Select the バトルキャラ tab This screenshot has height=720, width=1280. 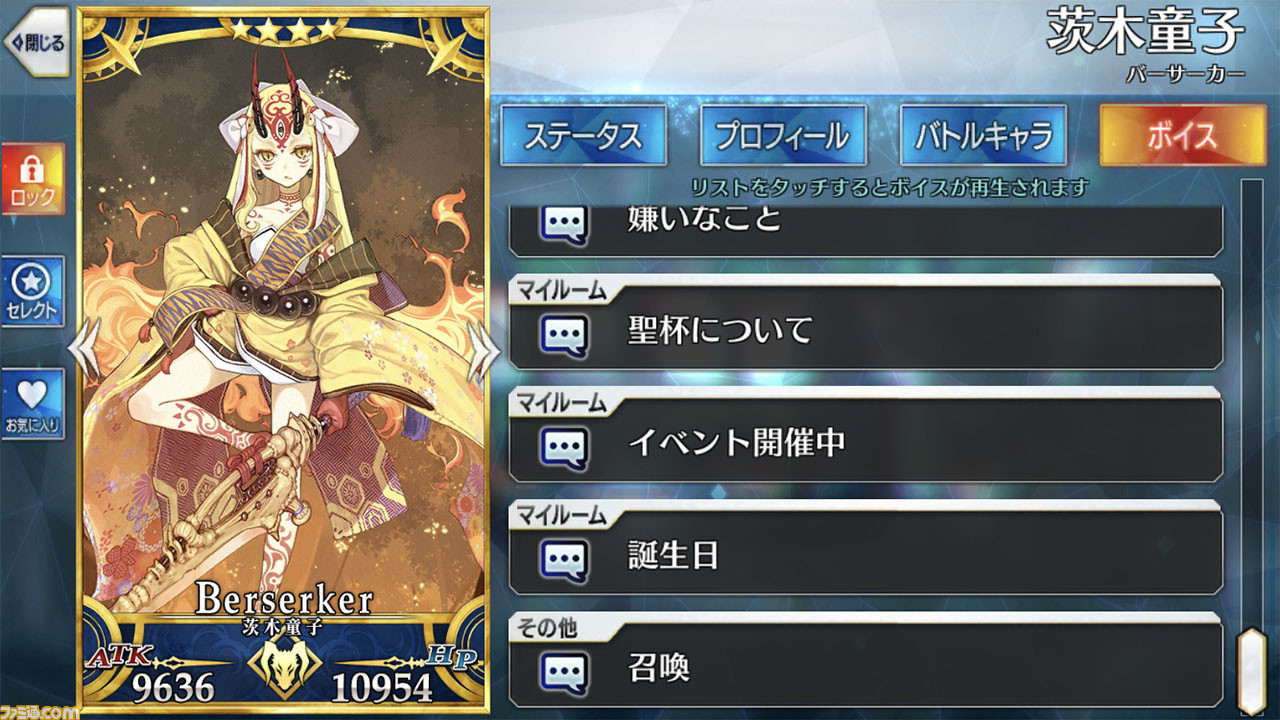tap(983, 135)
